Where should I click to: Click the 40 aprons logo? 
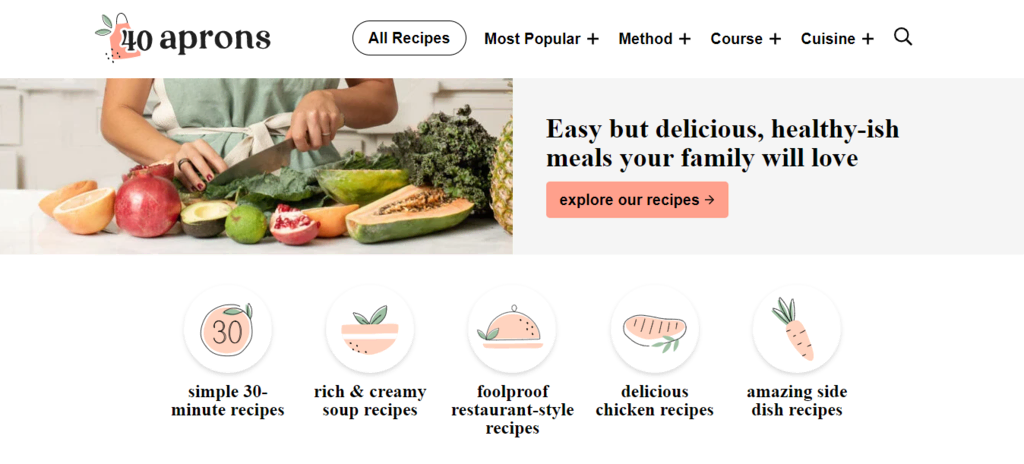183,38
